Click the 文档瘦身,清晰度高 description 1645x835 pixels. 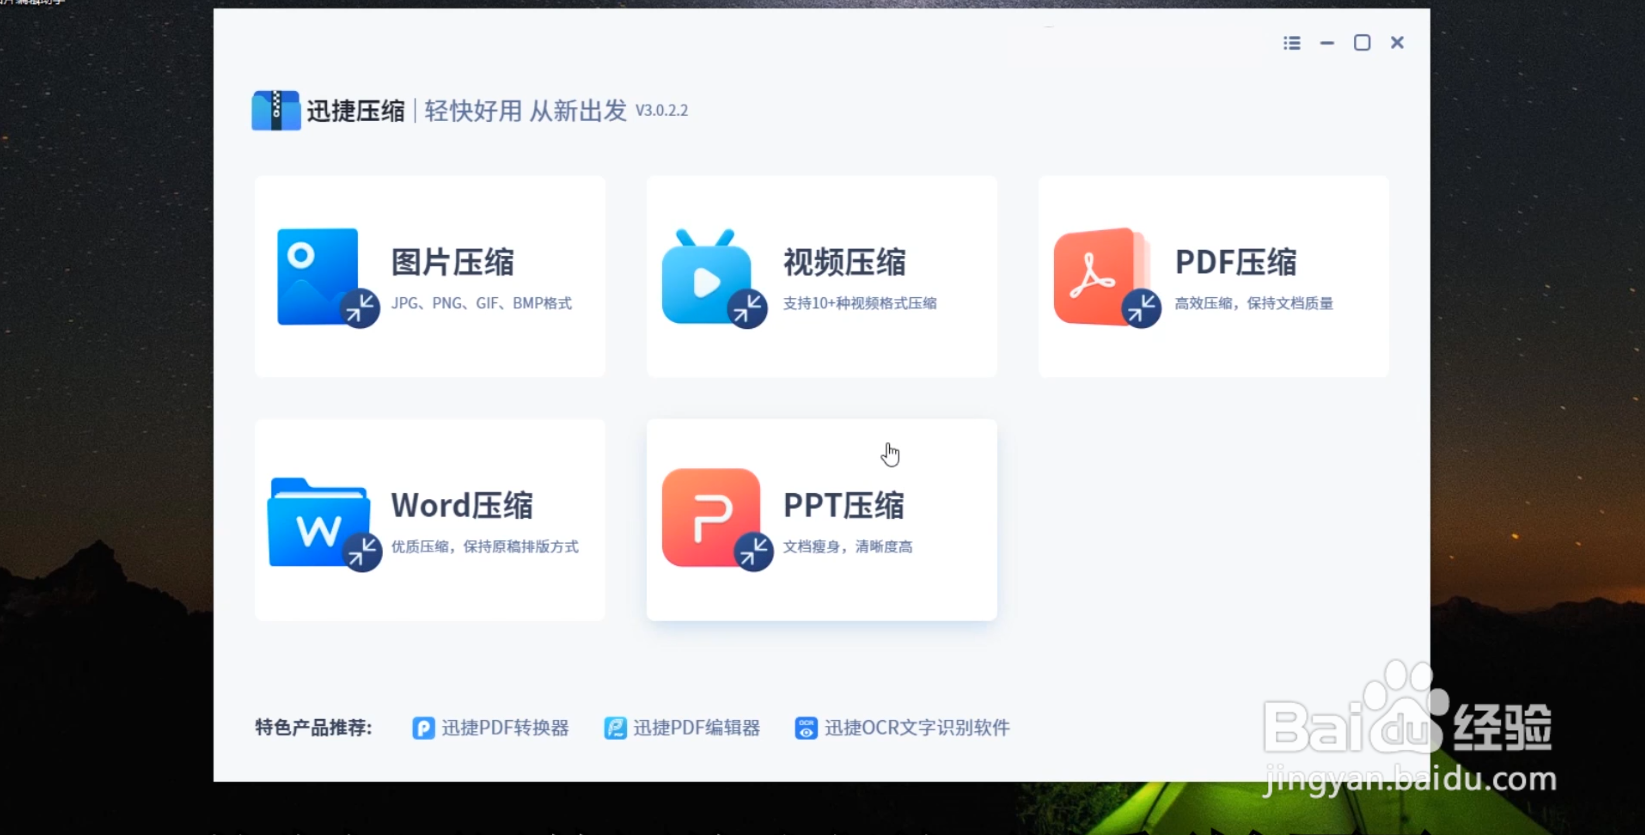[847, 547]
